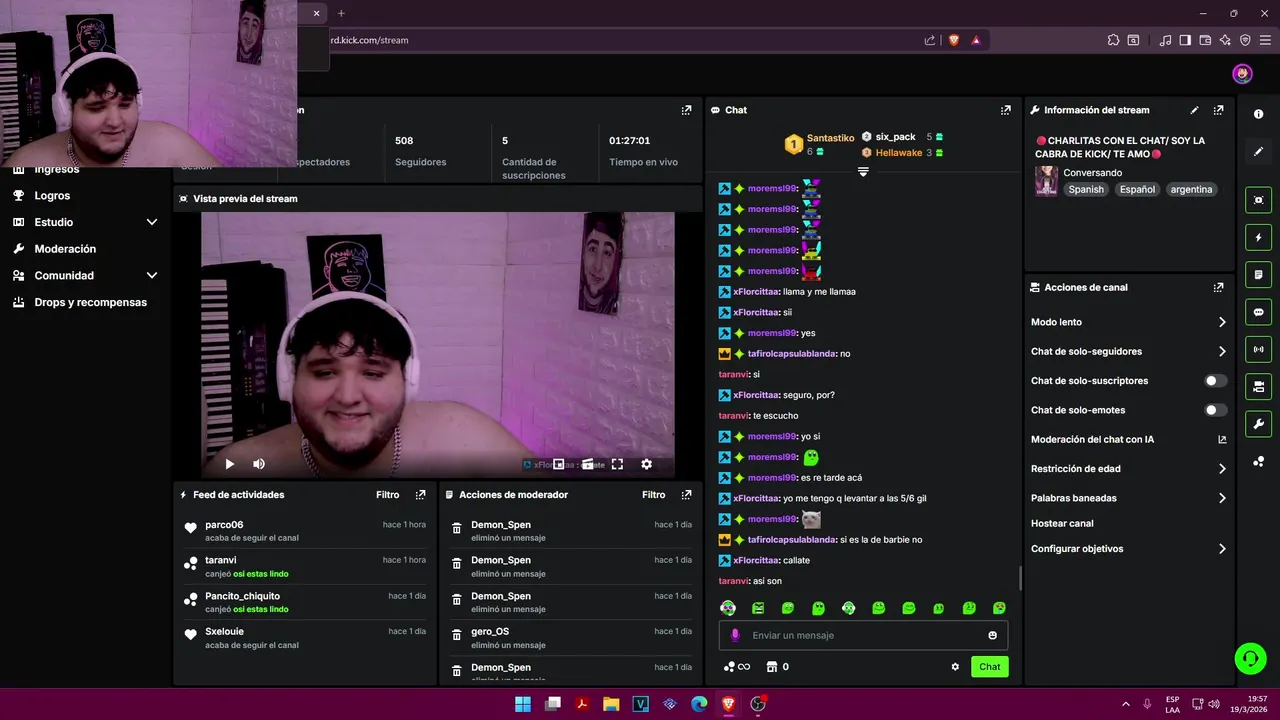Click the Brave Shields lion icon
1280x720 pixels.
coord(953,40)
